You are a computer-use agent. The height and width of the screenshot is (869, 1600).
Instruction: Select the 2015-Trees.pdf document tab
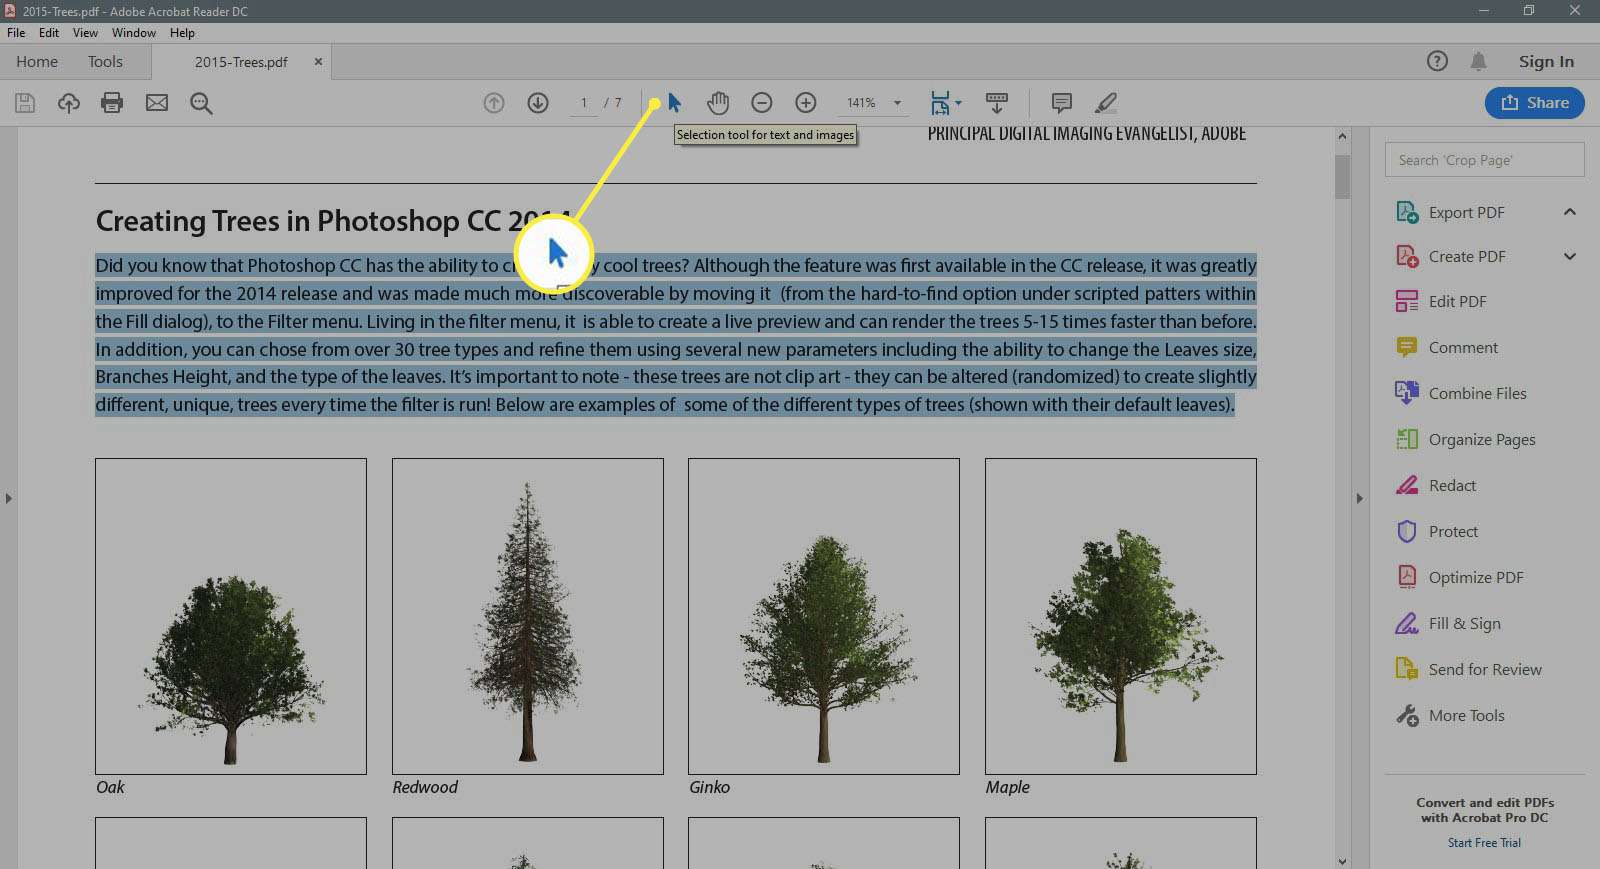(x=241, y=61)
